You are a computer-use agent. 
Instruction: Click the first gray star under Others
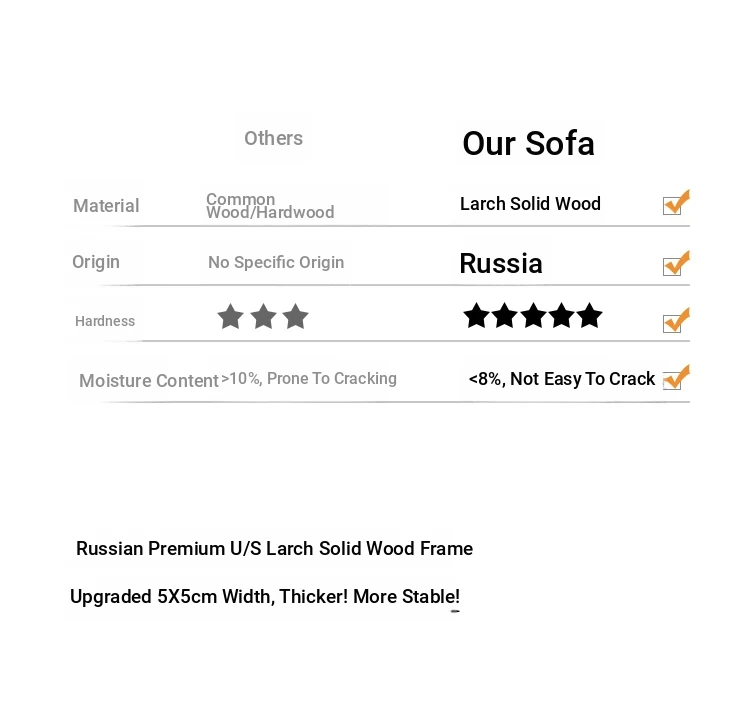(231, 317)
